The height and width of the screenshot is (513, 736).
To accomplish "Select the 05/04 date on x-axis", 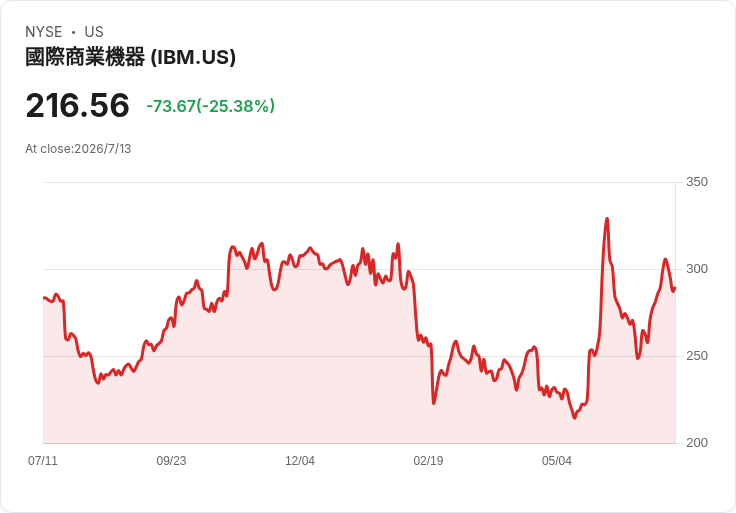I will pyautogui.click(x=557, y=461).
